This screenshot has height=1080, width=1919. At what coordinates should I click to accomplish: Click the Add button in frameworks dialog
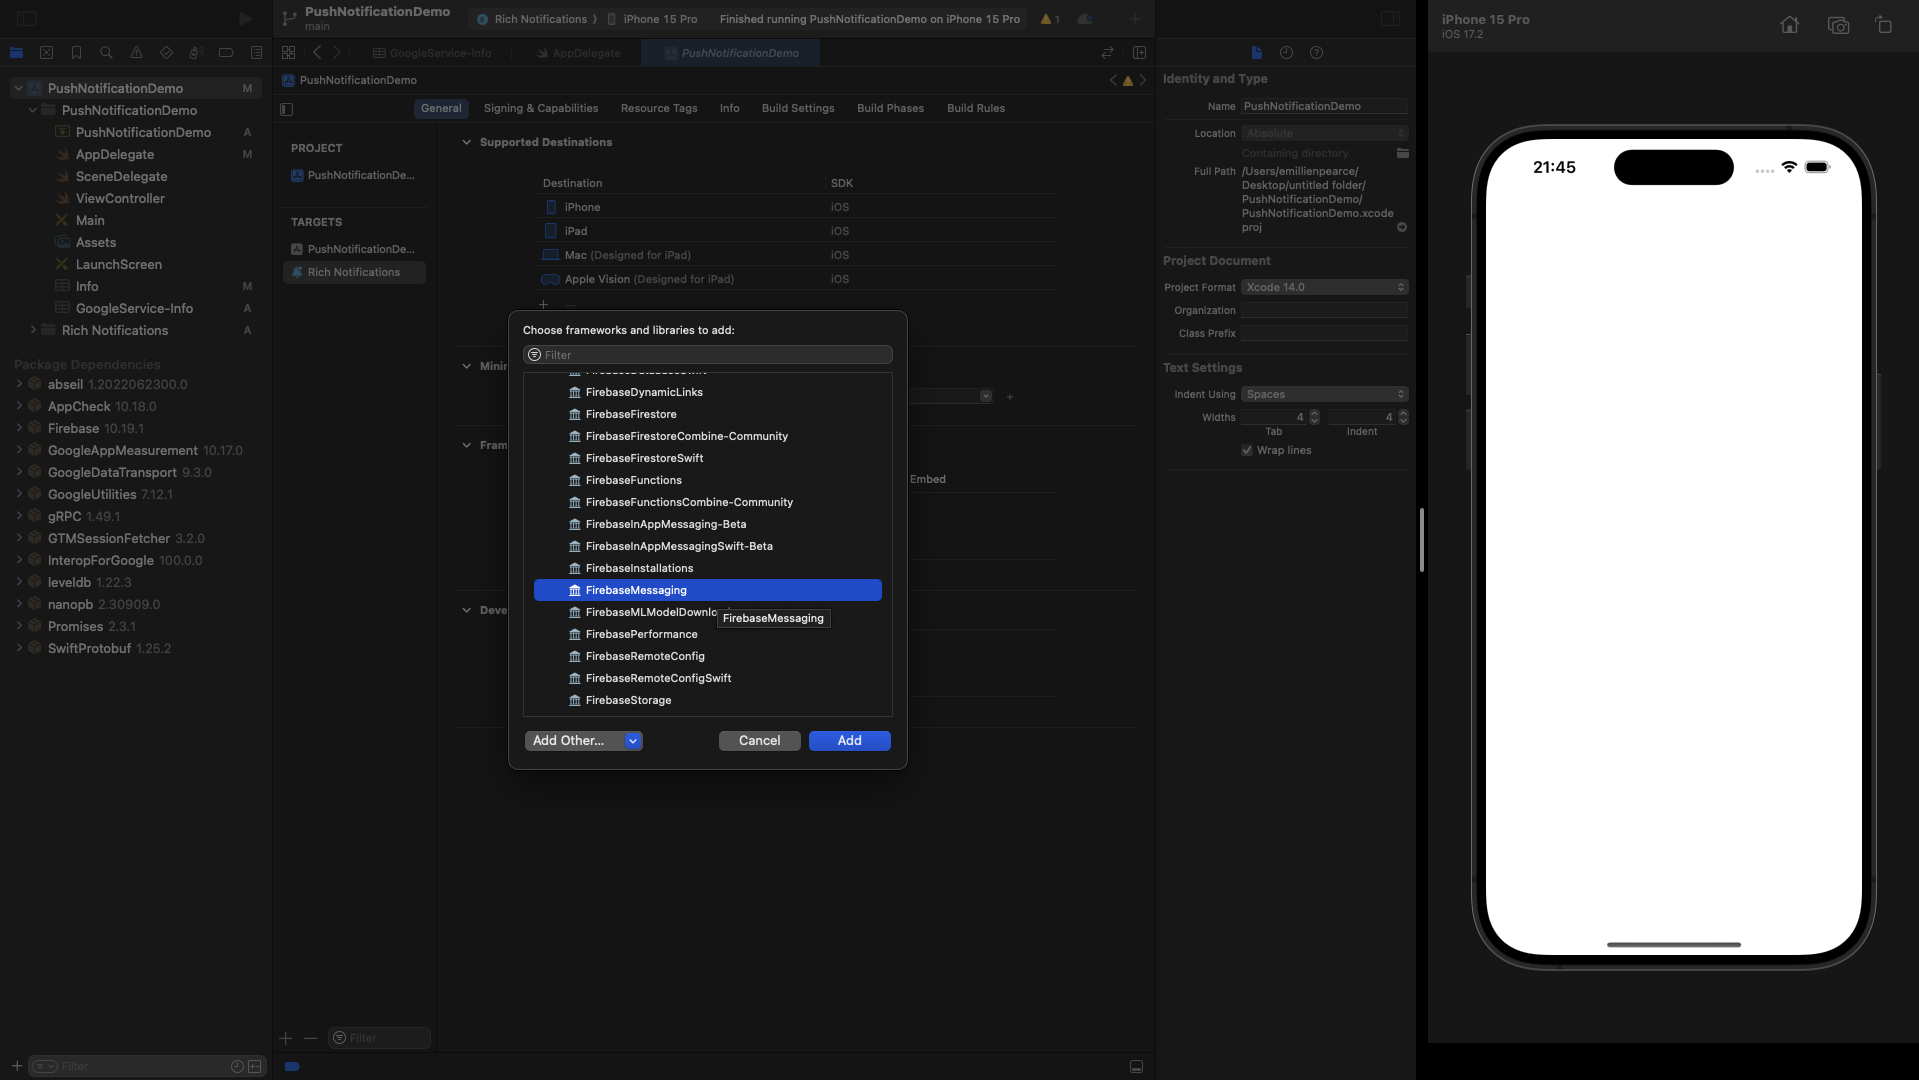[x=850, y=741]
